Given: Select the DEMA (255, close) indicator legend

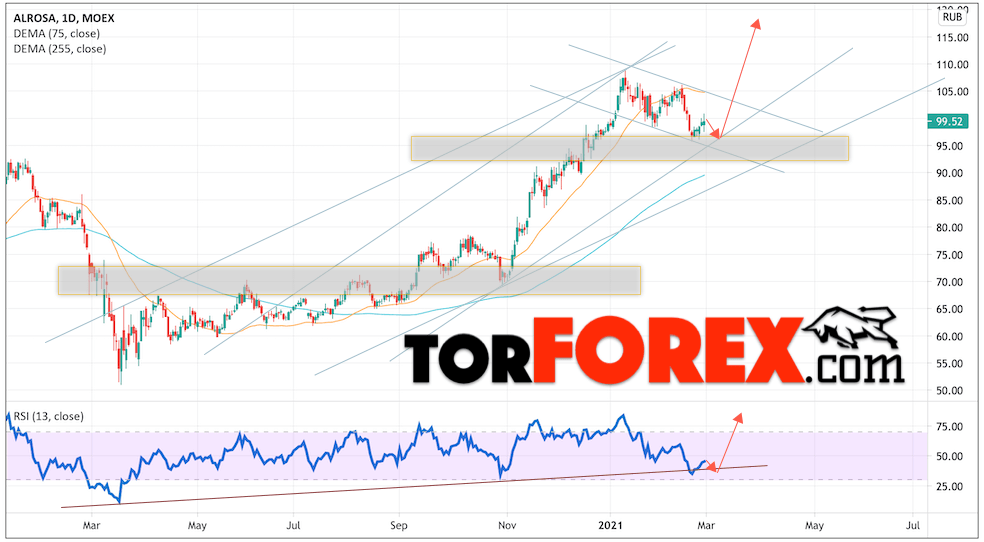Looking at the screenshot, I should pyautogui.click(x=60, y=48).
